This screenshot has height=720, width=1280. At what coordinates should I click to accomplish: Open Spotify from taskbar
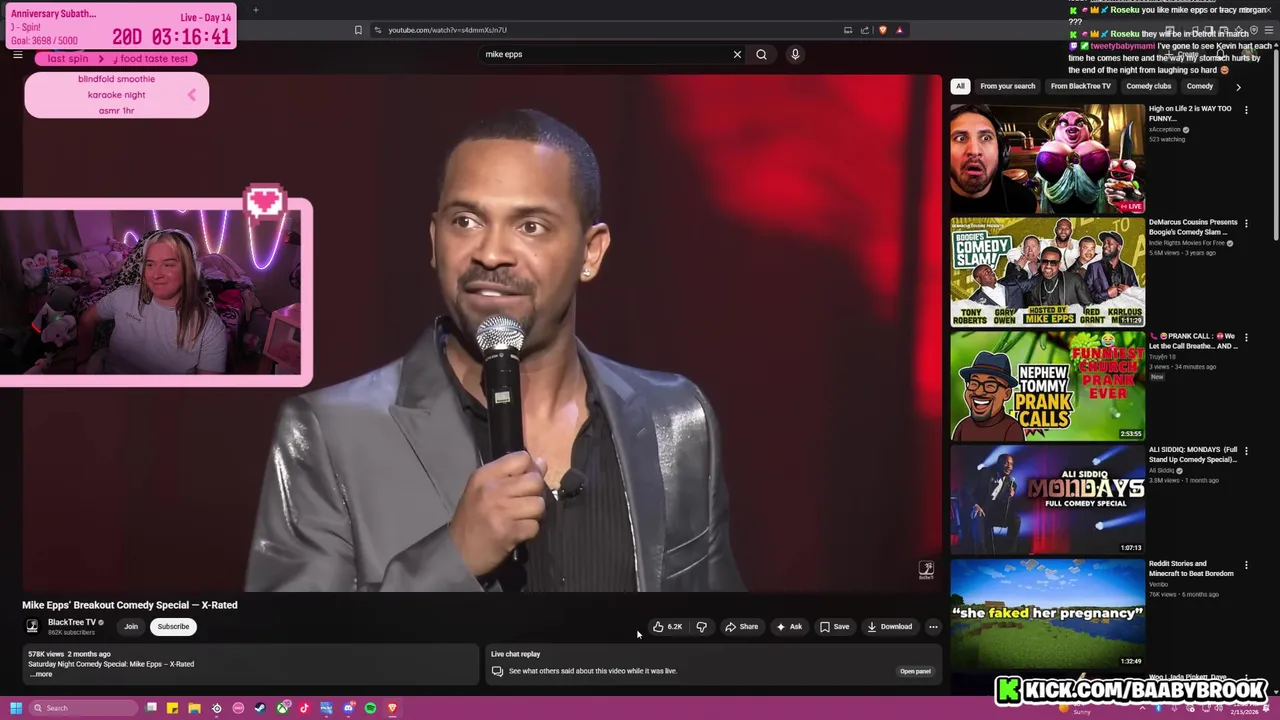click(370, 708)
